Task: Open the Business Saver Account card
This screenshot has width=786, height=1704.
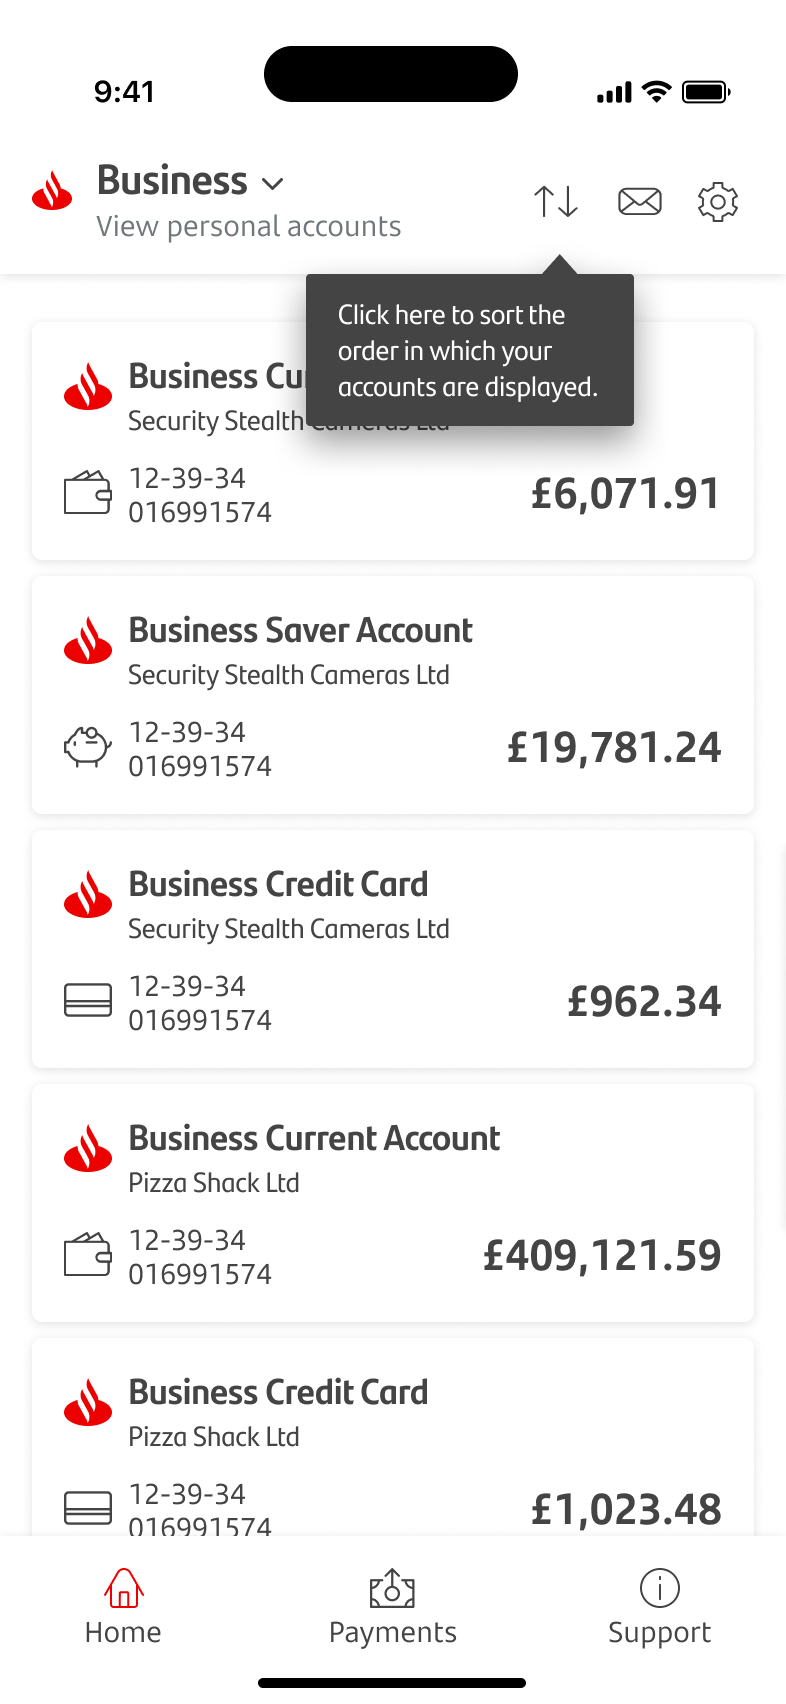Action: coord(392,694)
